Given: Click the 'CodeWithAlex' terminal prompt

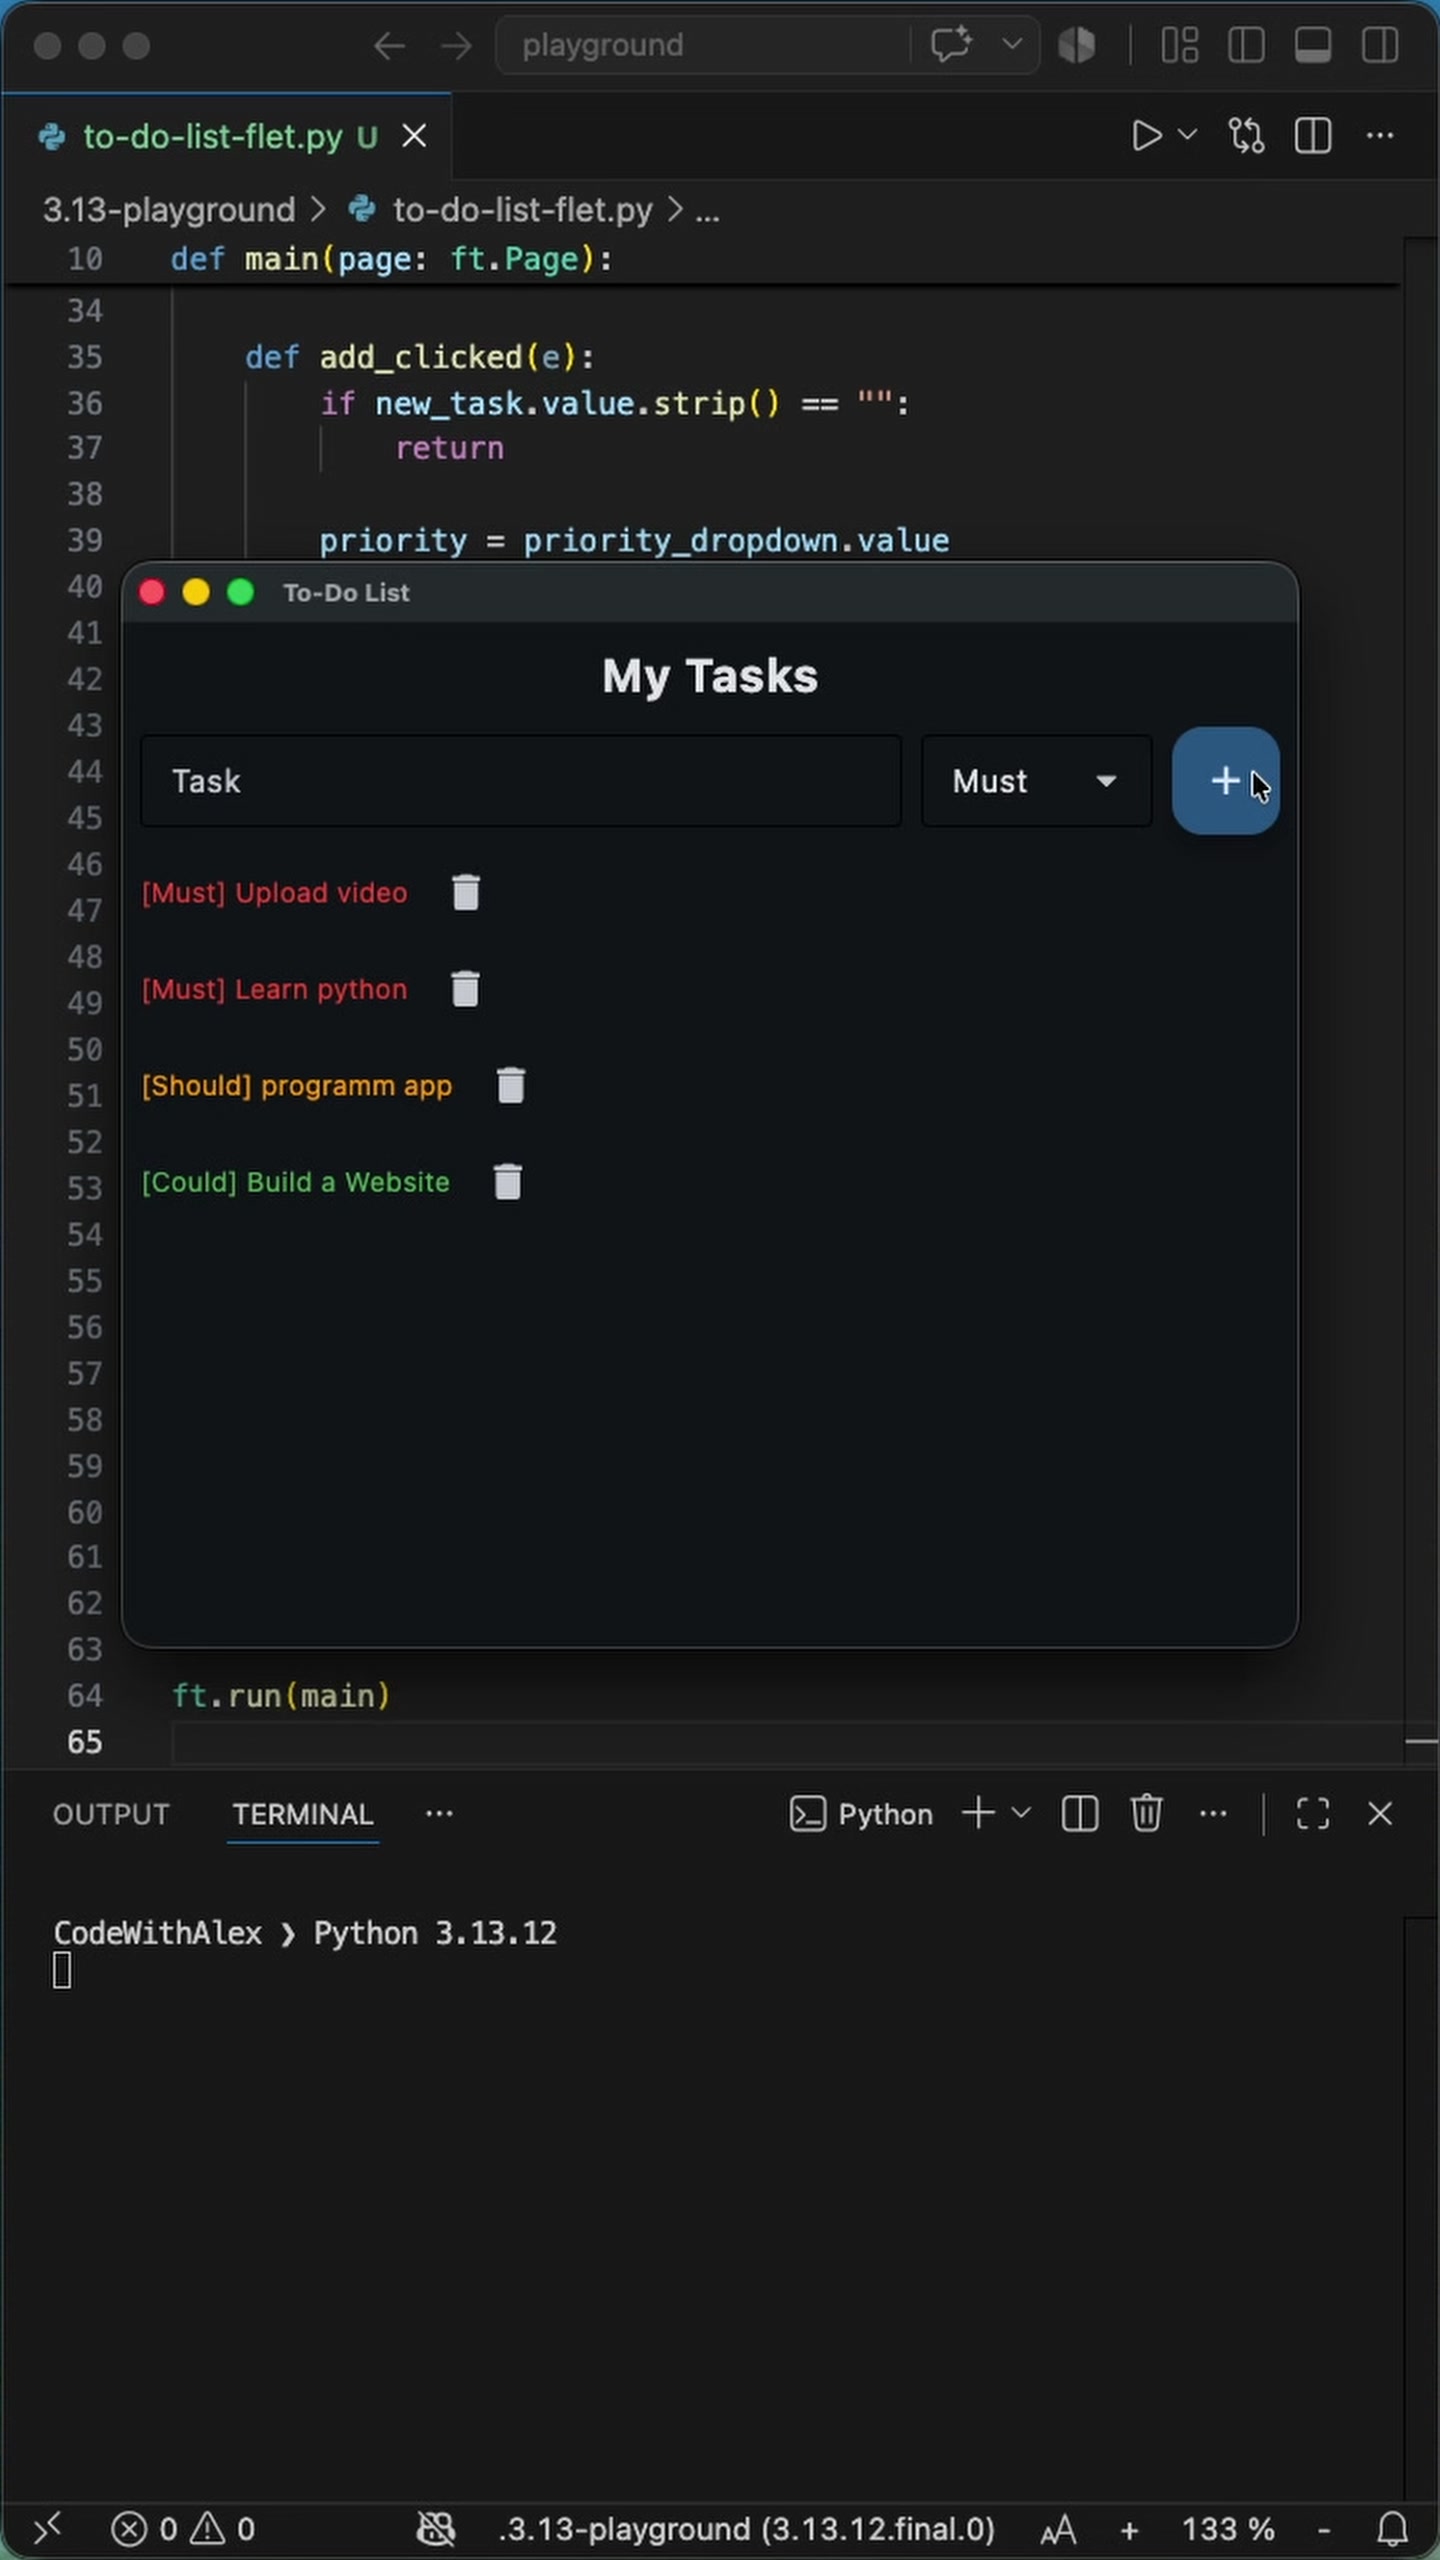Looking at the screenshot, I should tap(157, 1932).
